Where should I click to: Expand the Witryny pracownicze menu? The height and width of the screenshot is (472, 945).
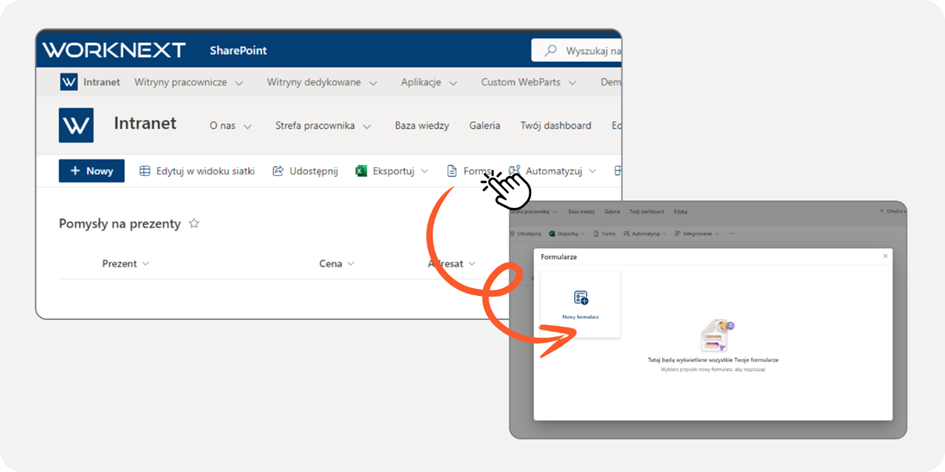[239, 83]
